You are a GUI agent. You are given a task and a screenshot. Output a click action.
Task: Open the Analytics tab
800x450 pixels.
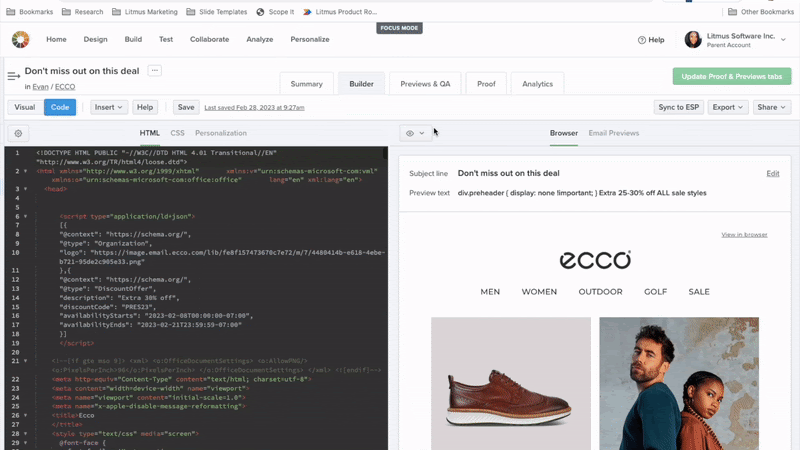click(537, 84)
